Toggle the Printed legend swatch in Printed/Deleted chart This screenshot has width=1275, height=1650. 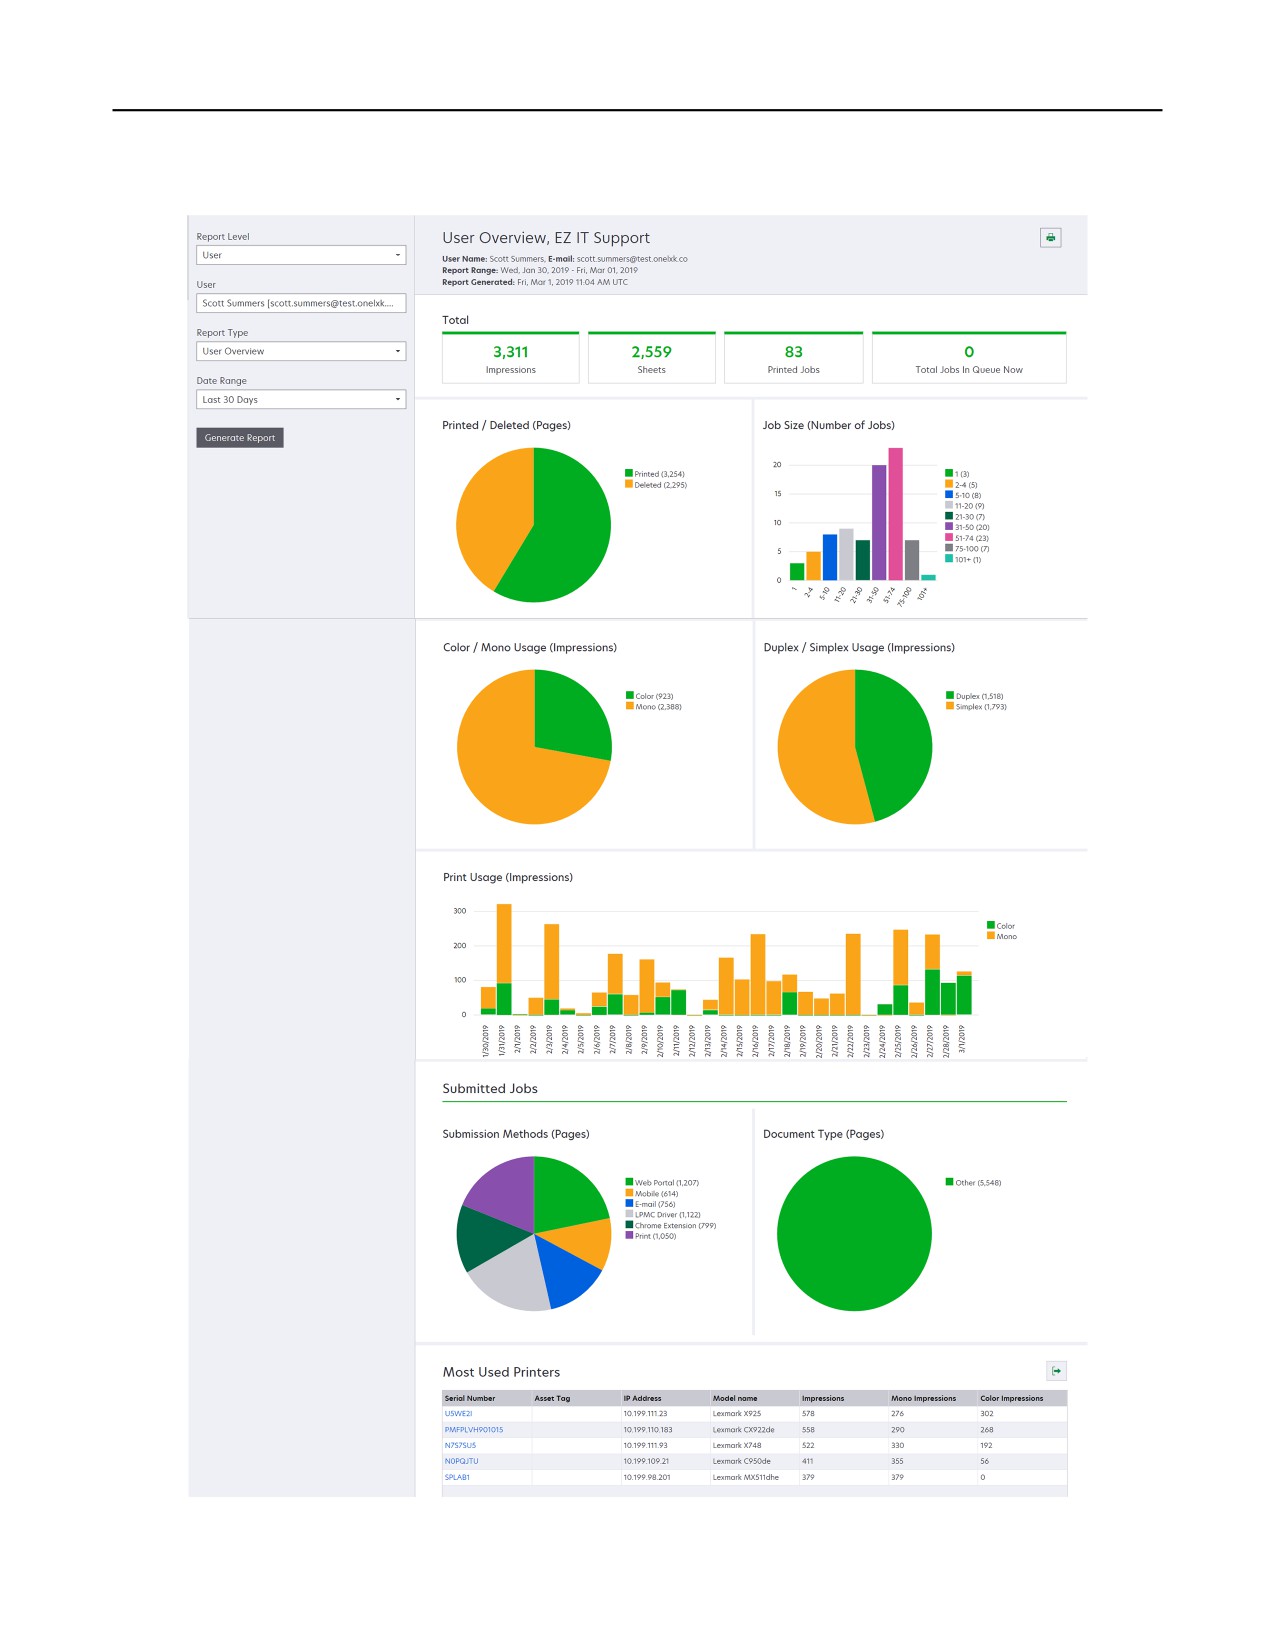coord(629,474)
